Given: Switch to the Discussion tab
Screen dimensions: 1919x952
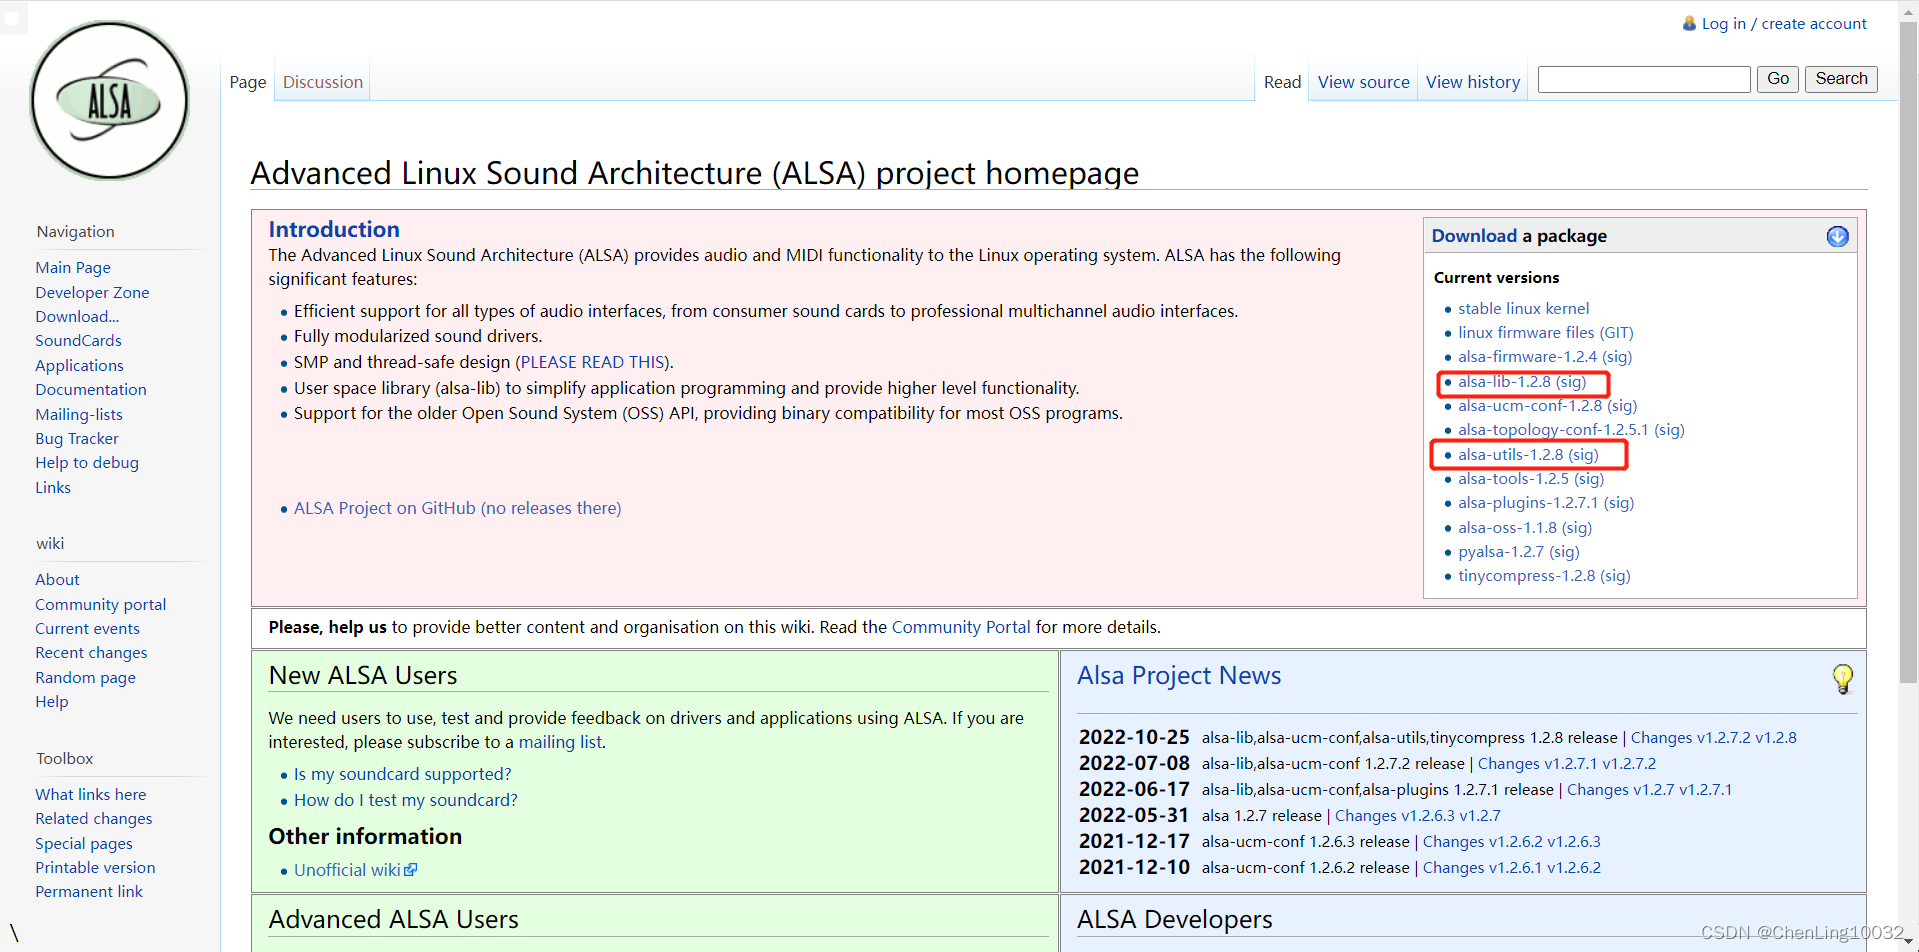Looking at the screenshot, I should [323, 82].
